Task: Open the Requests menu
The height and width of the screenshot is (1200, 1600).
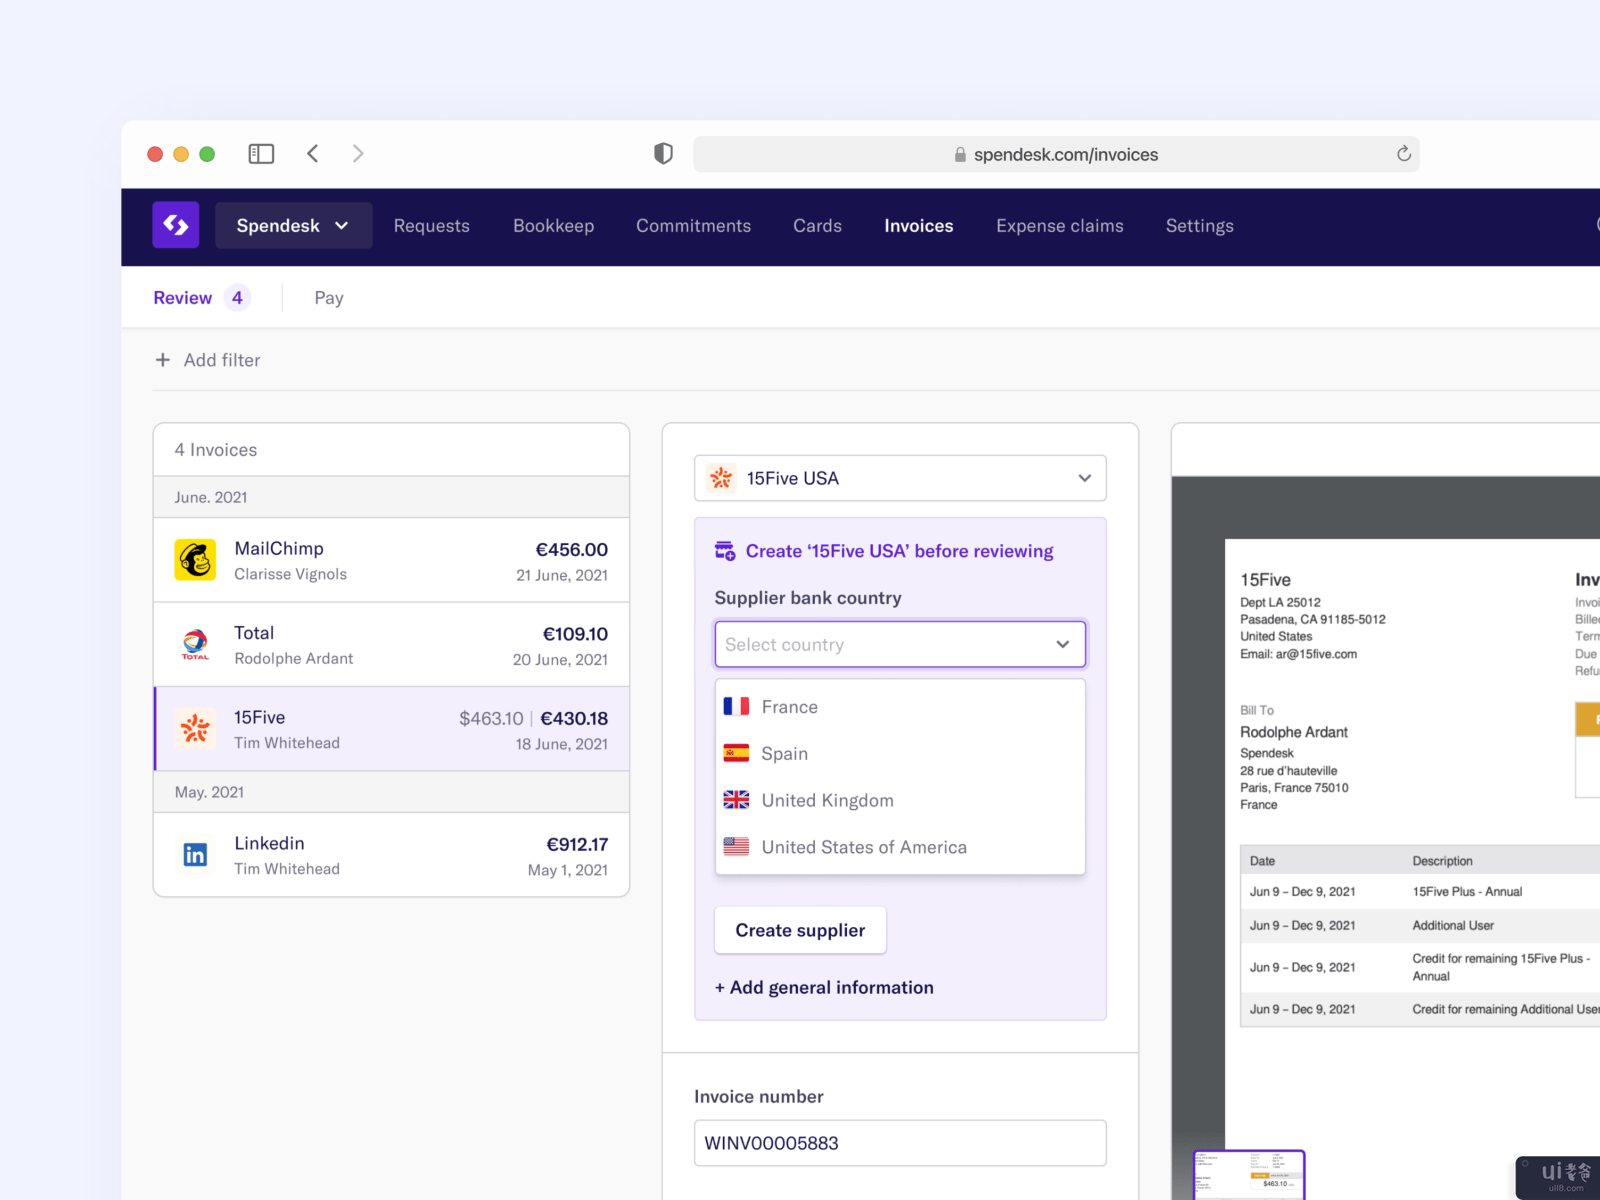Action: pyautogui.click(x=431, y=226)
